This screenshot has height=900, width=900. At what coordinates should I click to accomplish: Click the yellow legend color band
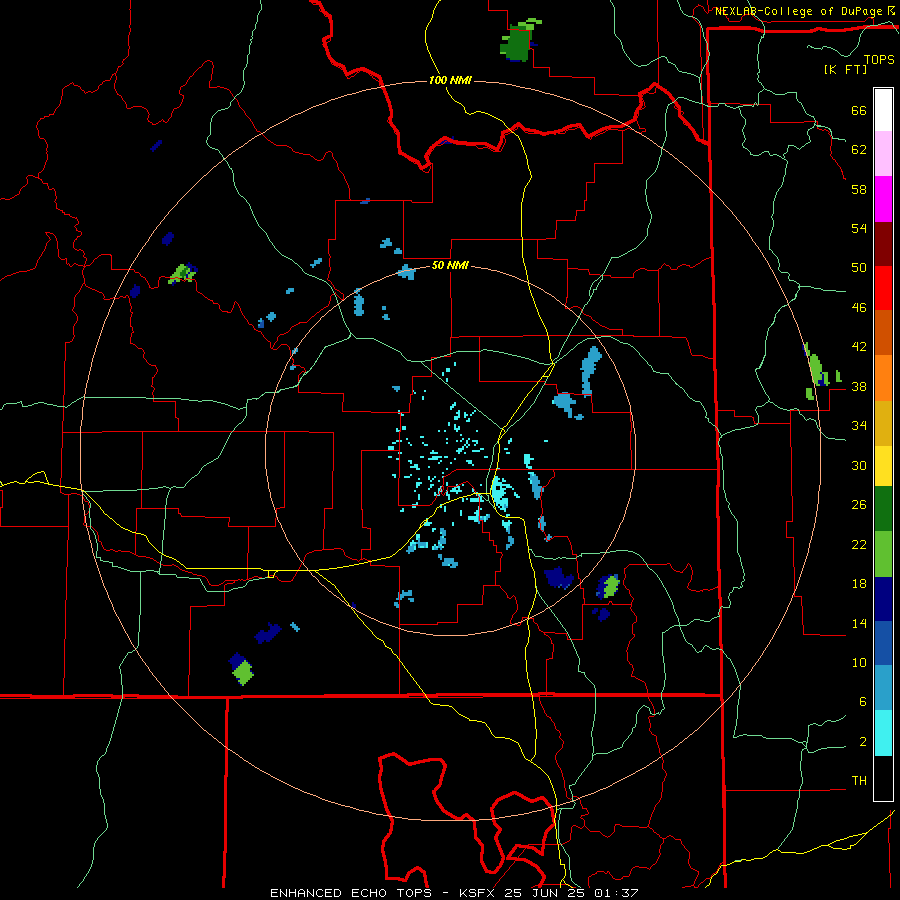883,465
